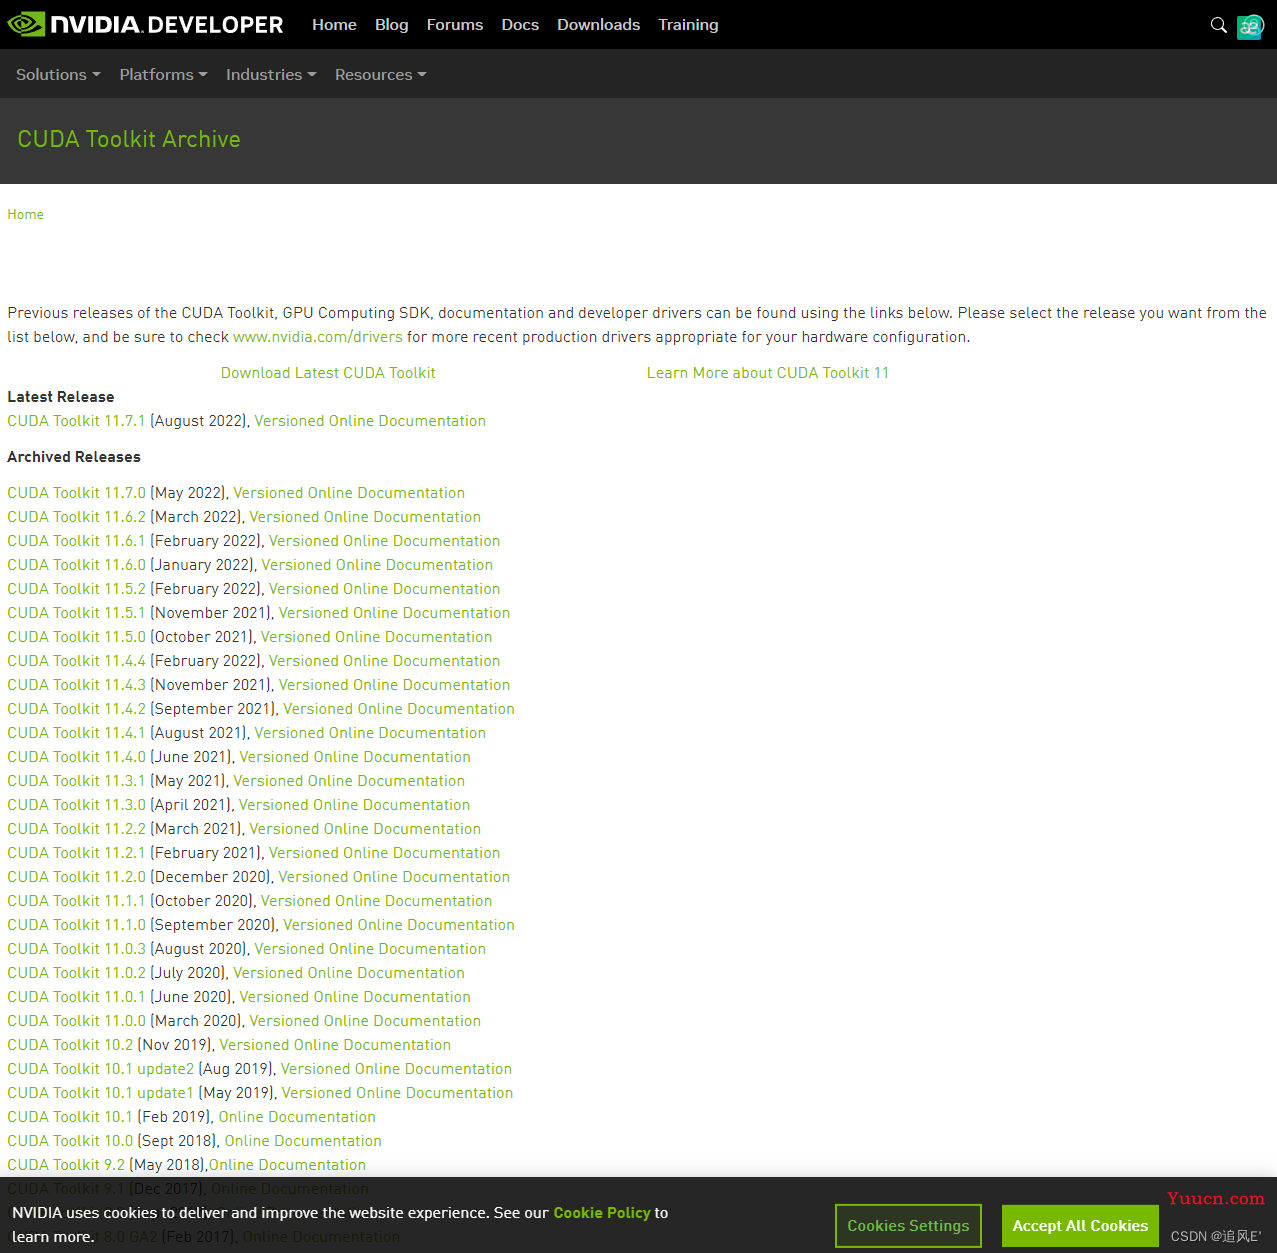1277x1253 pixels.
Task: Open CUDA Toolkit 11.5.1 link
Action: pyautogui.click(x=76, y=613)
